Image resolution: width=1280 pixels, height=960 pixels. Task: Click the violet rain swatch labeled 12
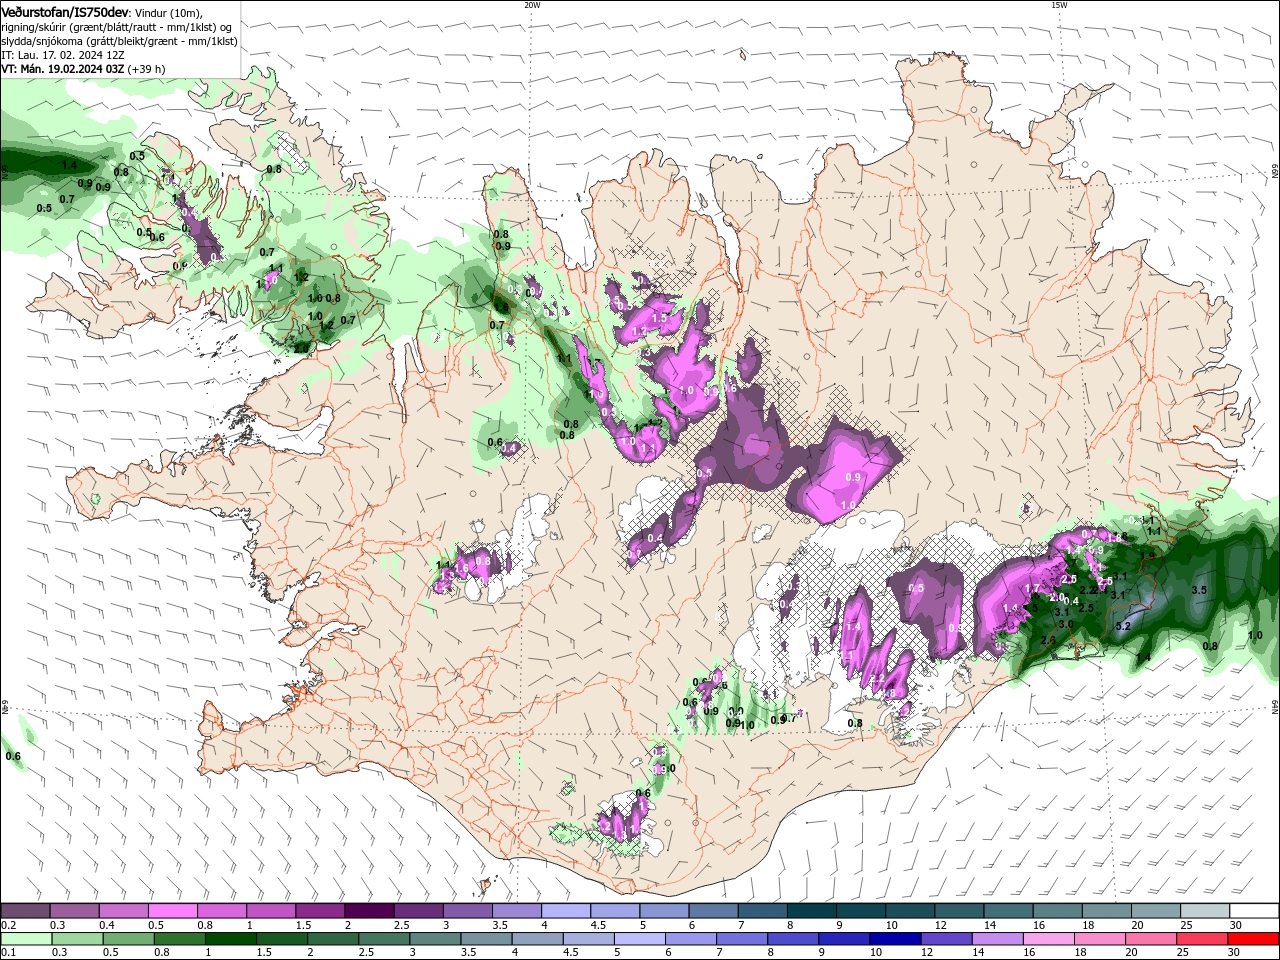point(945,939)
